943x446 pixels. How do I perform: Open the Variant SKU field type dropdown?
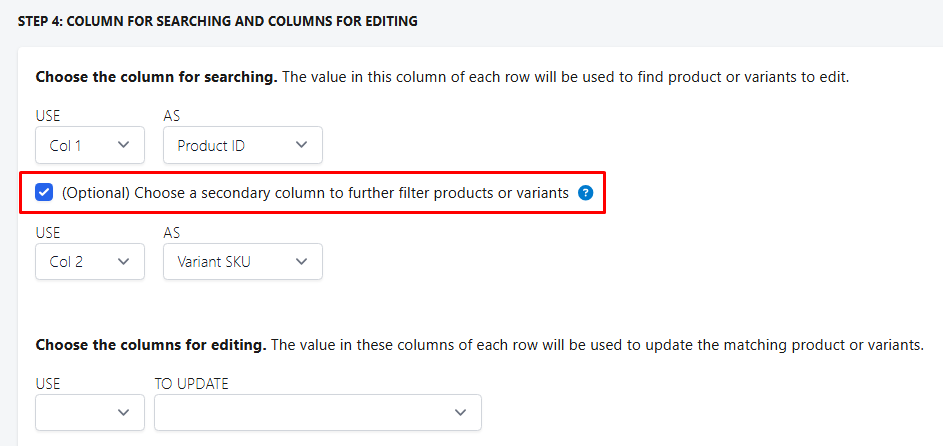click(242, 262)
